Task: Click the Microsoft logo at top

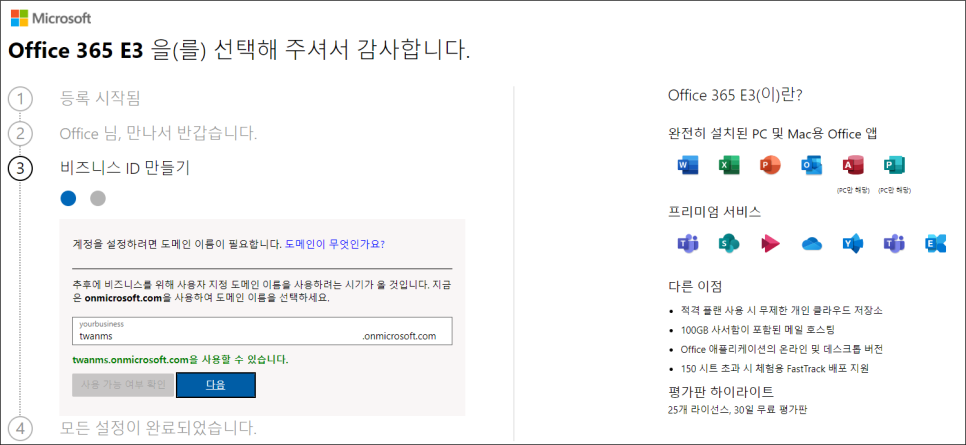Action: point(51,18)
